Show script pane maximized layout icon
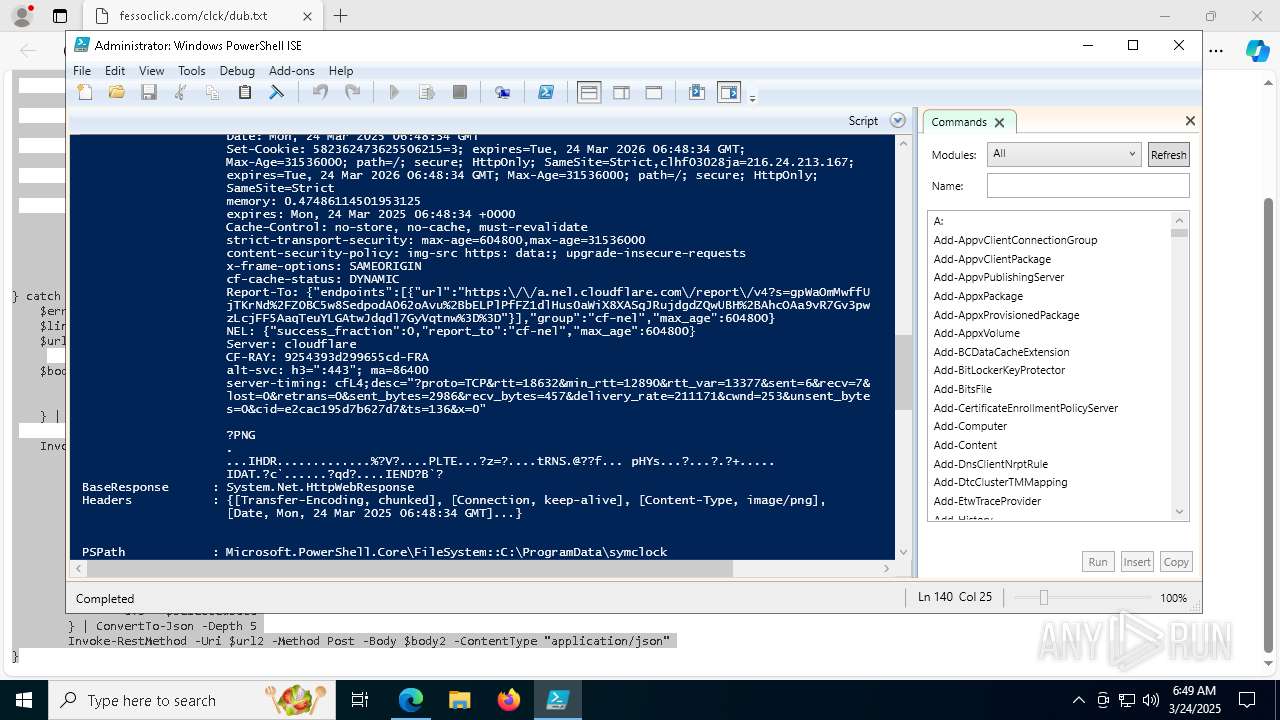This screenshot has width=1280, height=720. pos(654,93)
